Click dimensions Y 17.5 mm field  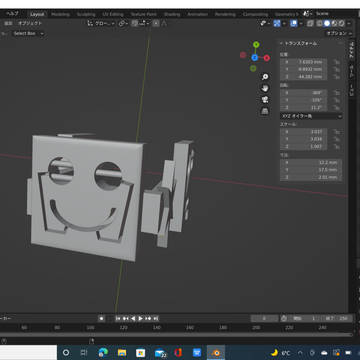click(311, 170)
